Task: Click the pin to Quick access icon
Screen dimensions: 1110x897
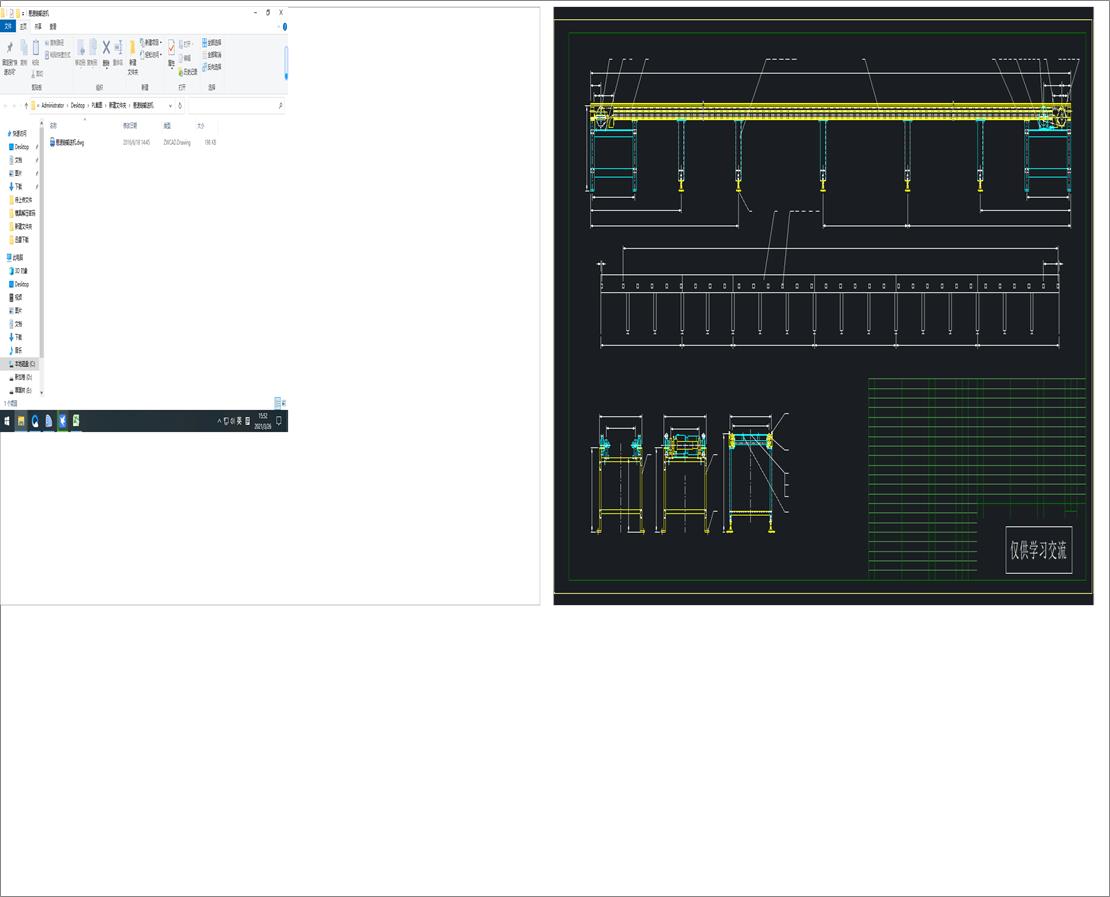Action: click(10, 48)
